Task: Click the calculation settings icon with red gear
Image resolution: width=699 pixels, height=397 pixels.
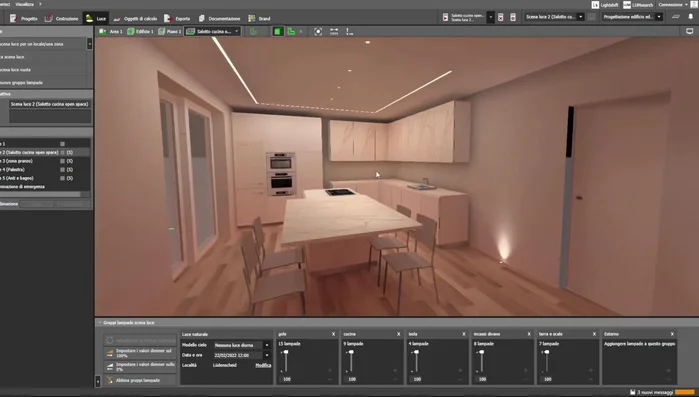Action: (513, 17)
